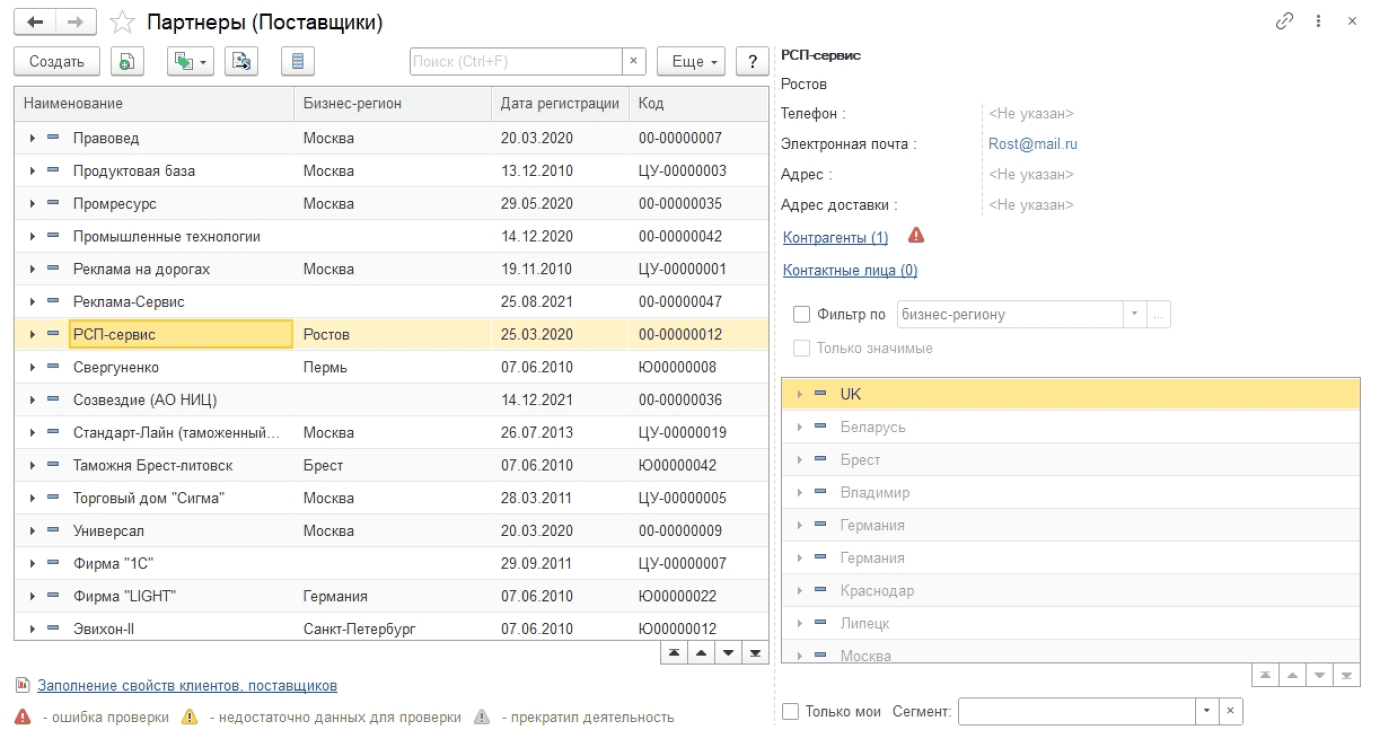The image size is (1380, 738).
Task: Add page to favorites with star icon
Action: point(122,21)
